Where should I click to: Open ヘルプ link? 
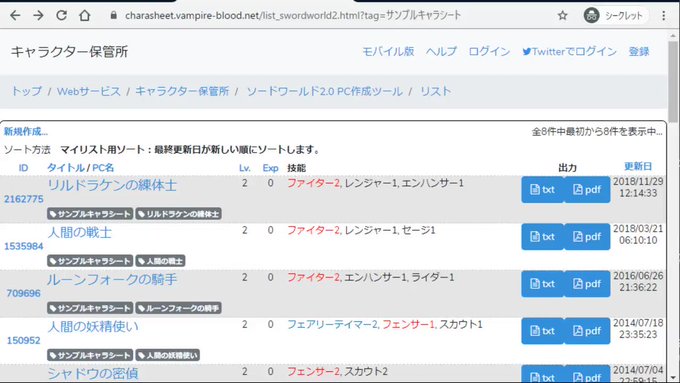click(441, 51)
